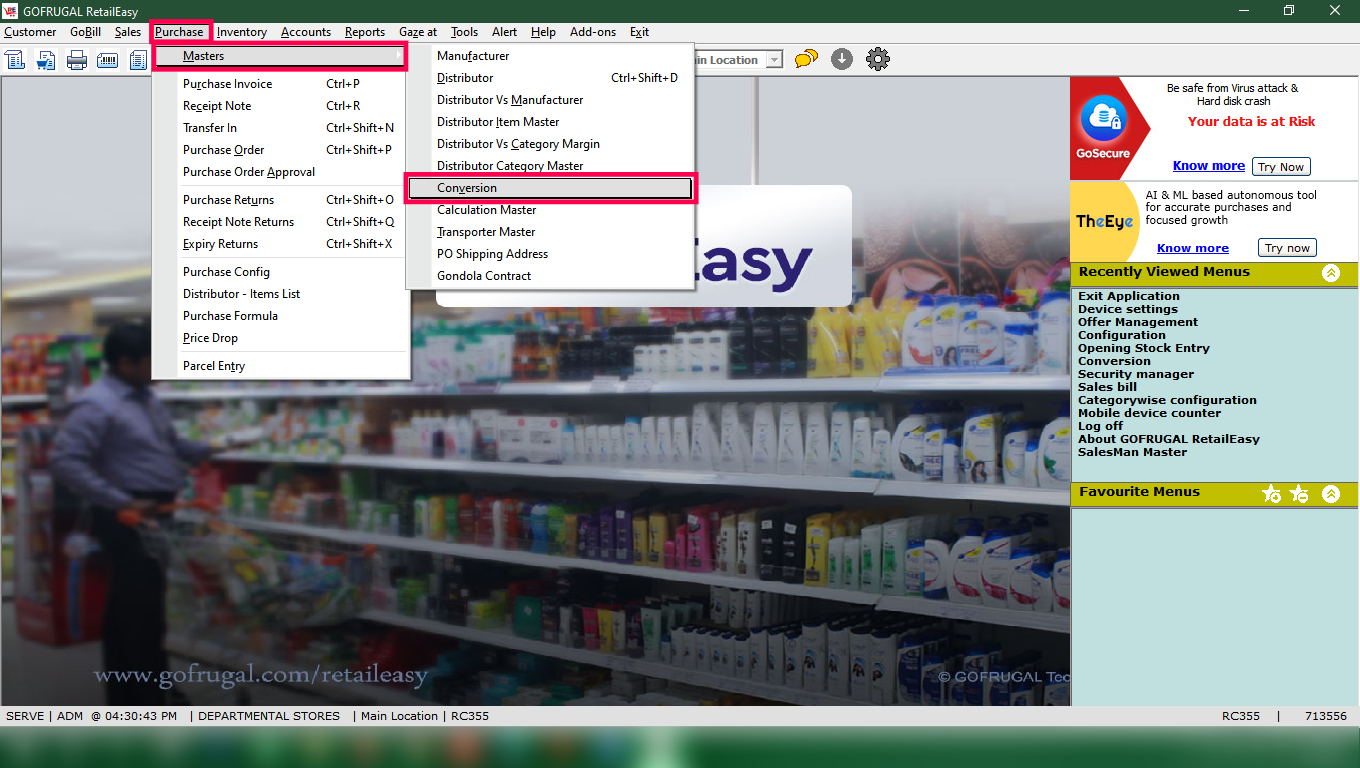The width and height of the screenshot is (1360, 768).
Task: Click the barcode label toolbar icon
Action: [x=107, y=60]
